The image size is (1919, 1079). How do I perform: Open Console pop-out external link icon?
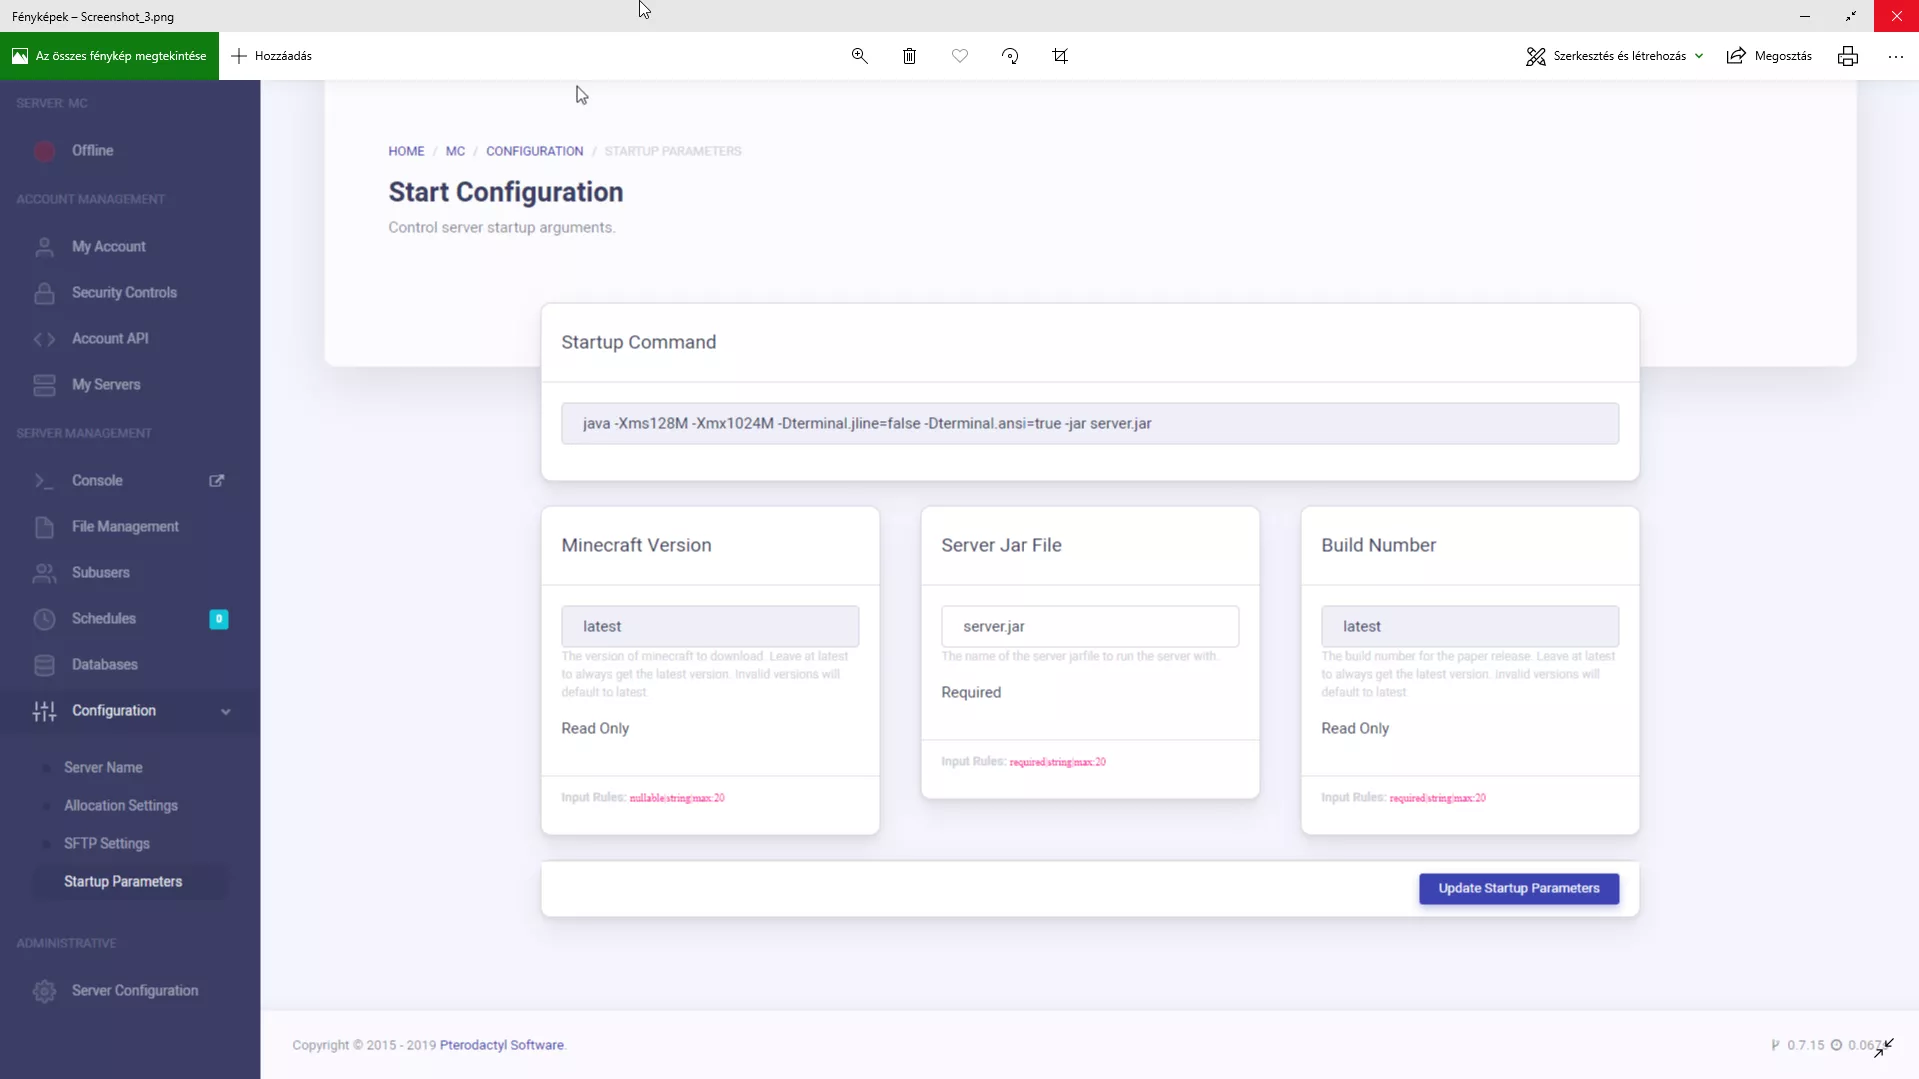tap(217, 481)
